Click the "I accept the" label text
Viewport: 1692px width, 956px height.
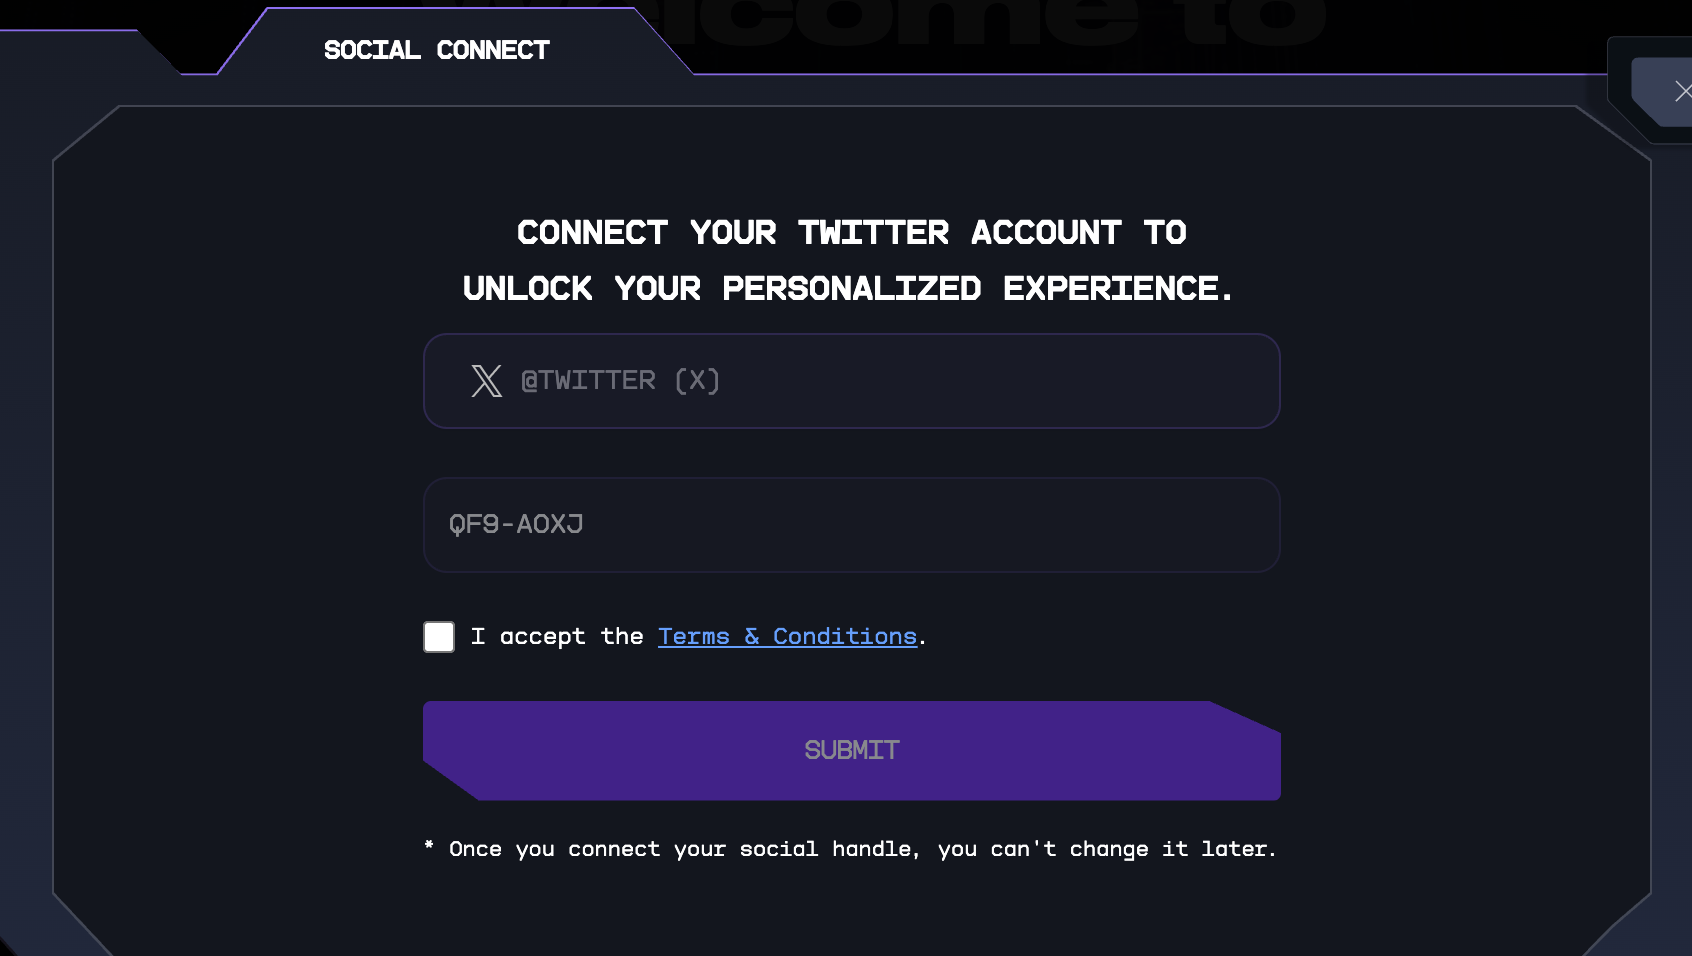pyautogui.click(x=556, y=637)
